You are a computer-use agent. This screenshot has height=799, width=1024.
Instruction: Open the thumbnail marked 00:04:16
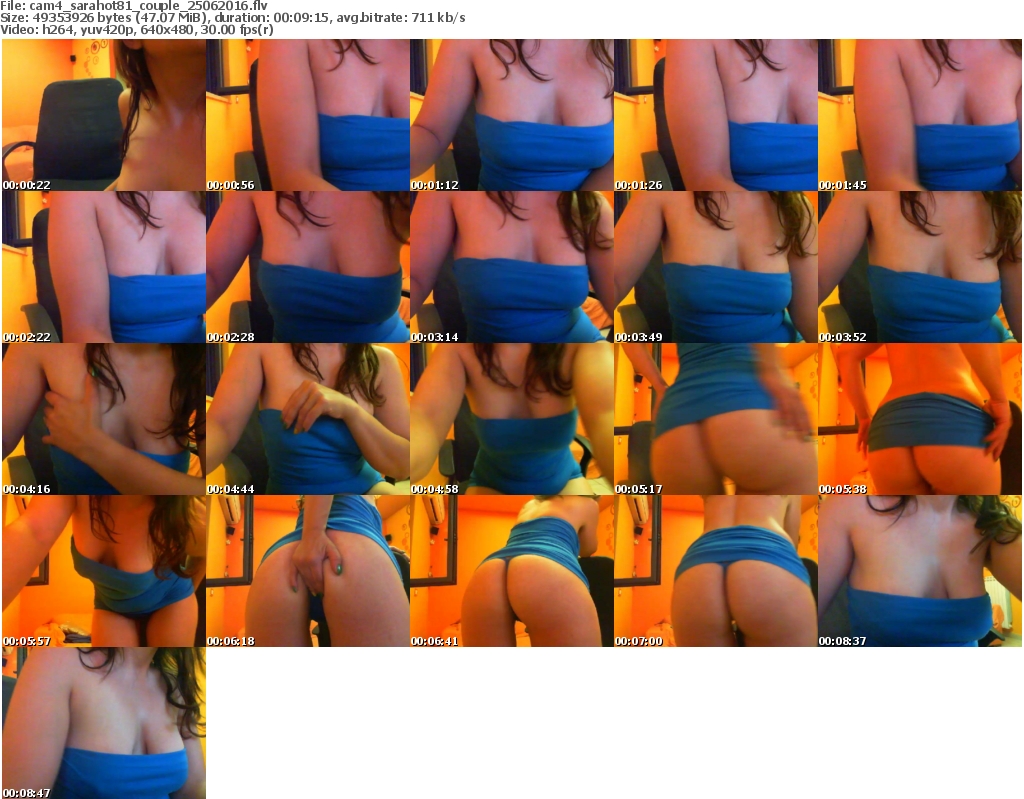[x=104, y=419]
